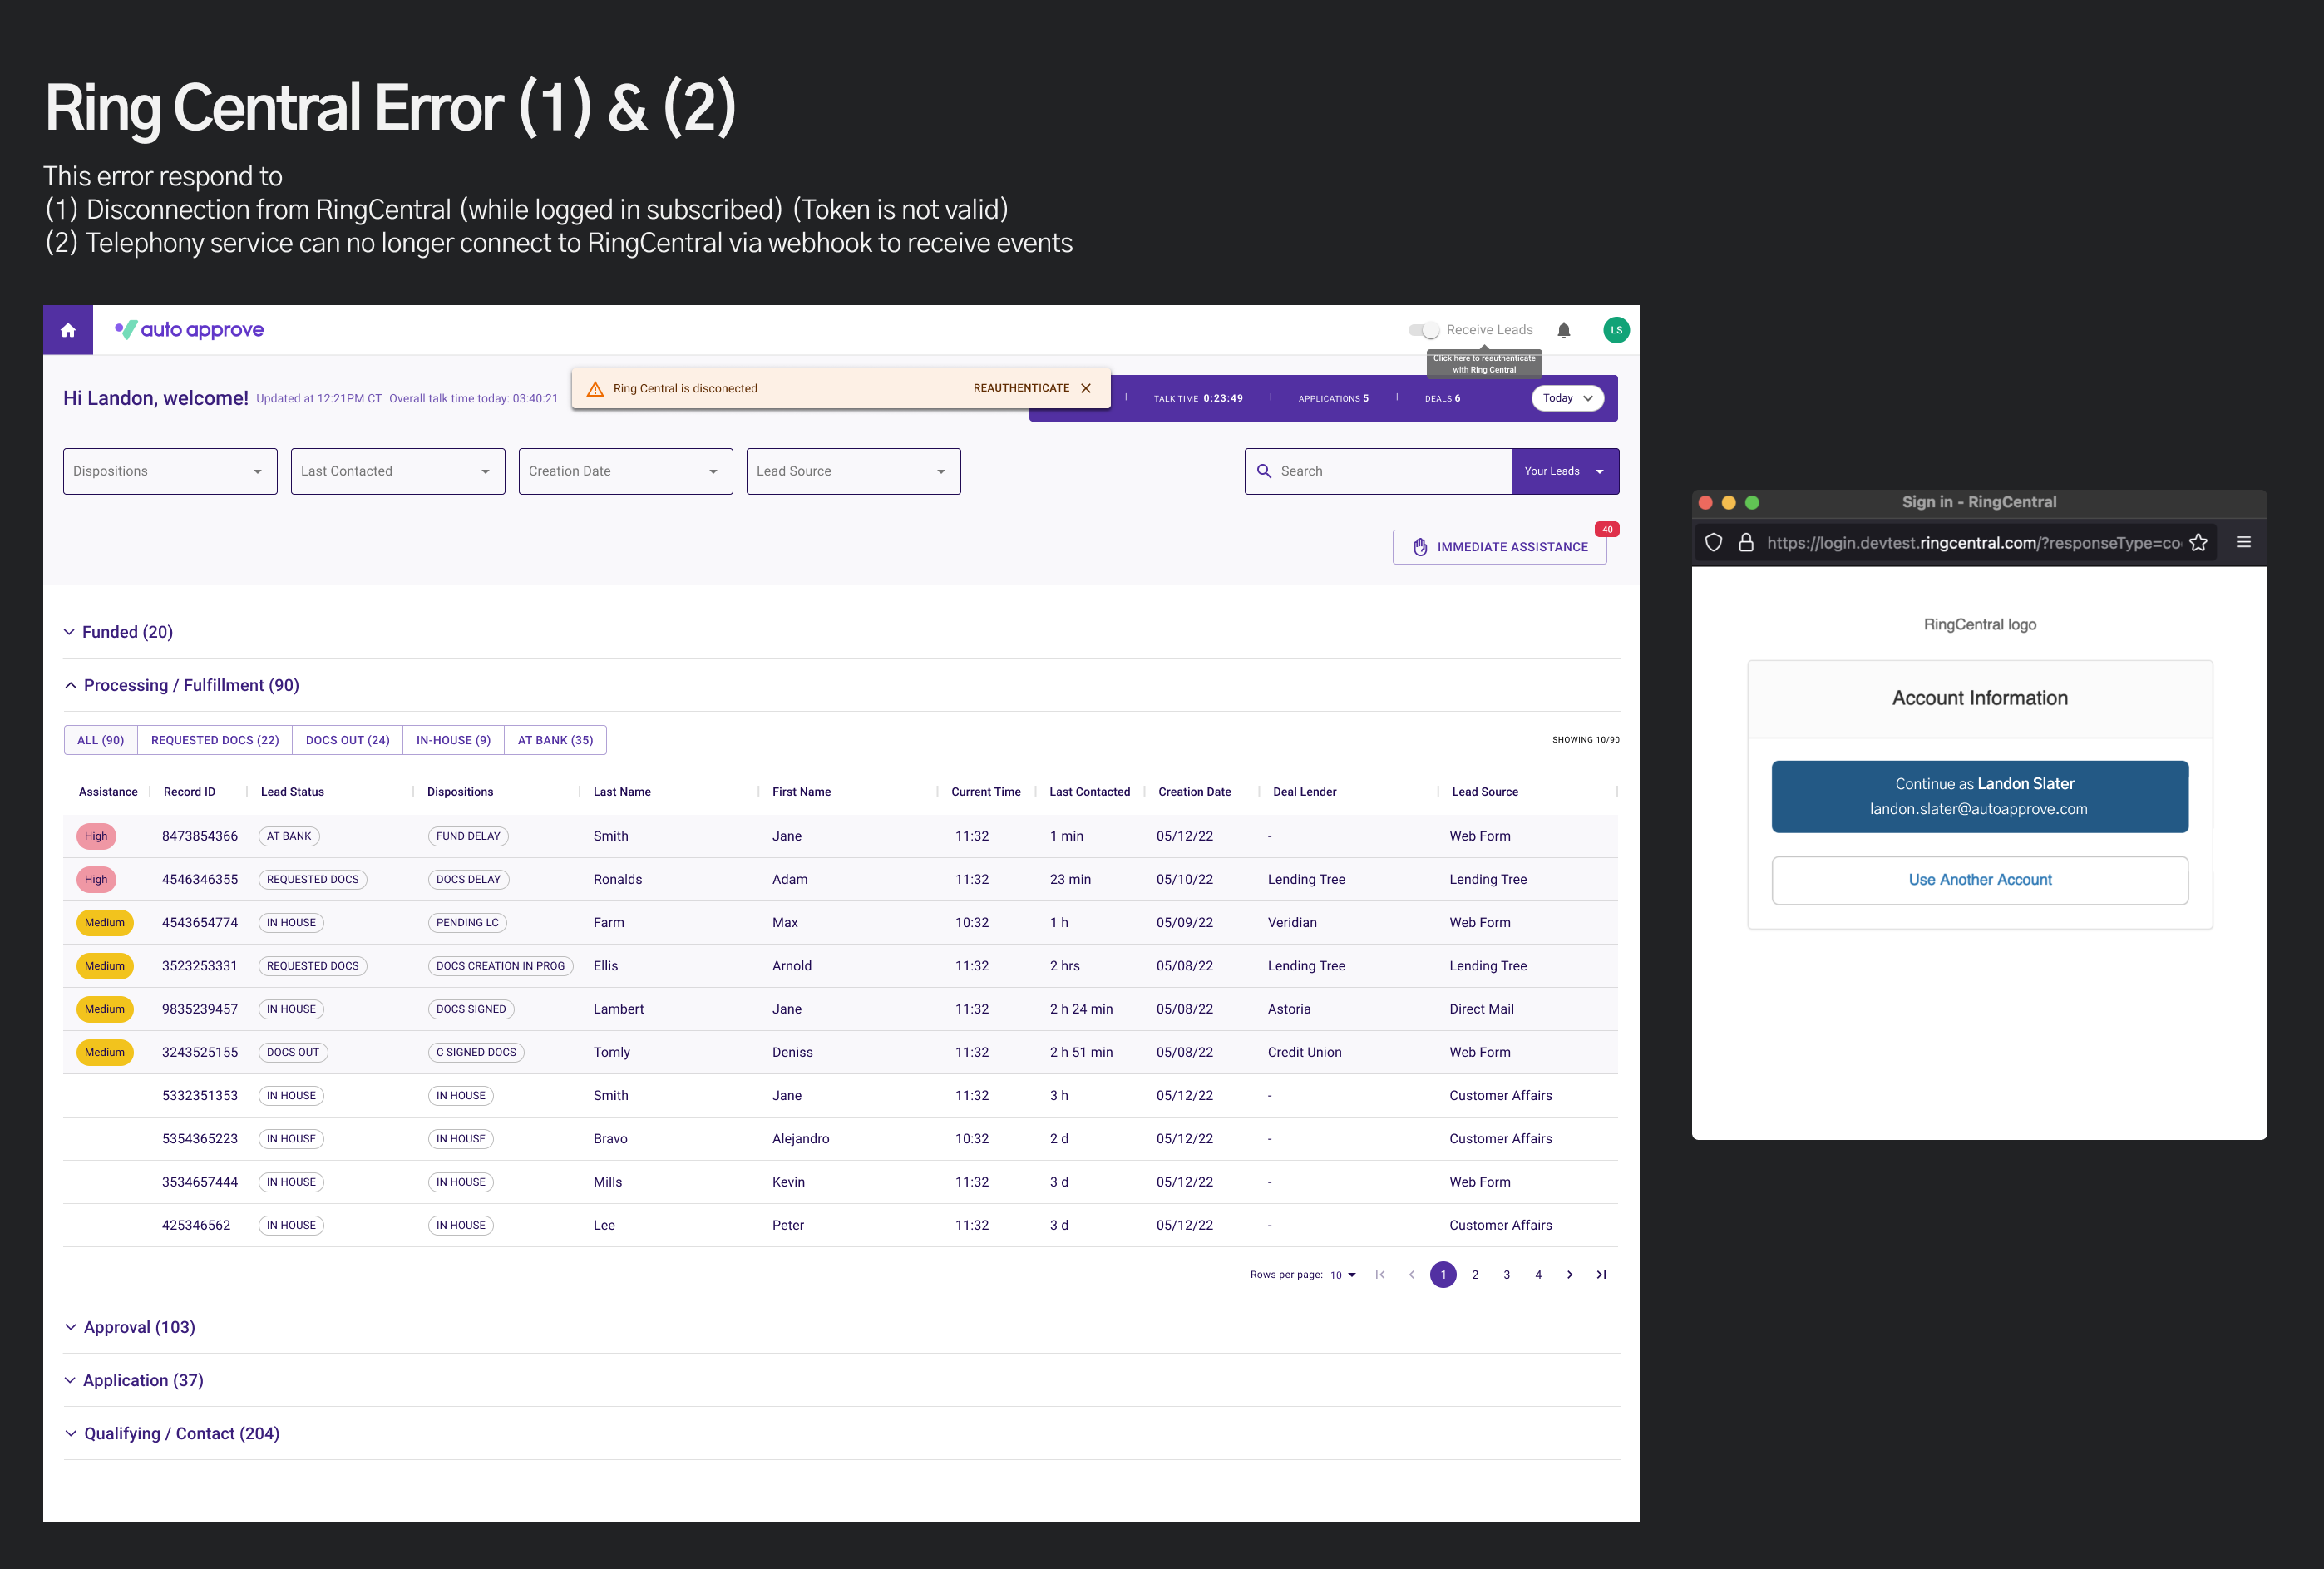Click the REAUTHENTICATE button

(x=1021, y=388)
